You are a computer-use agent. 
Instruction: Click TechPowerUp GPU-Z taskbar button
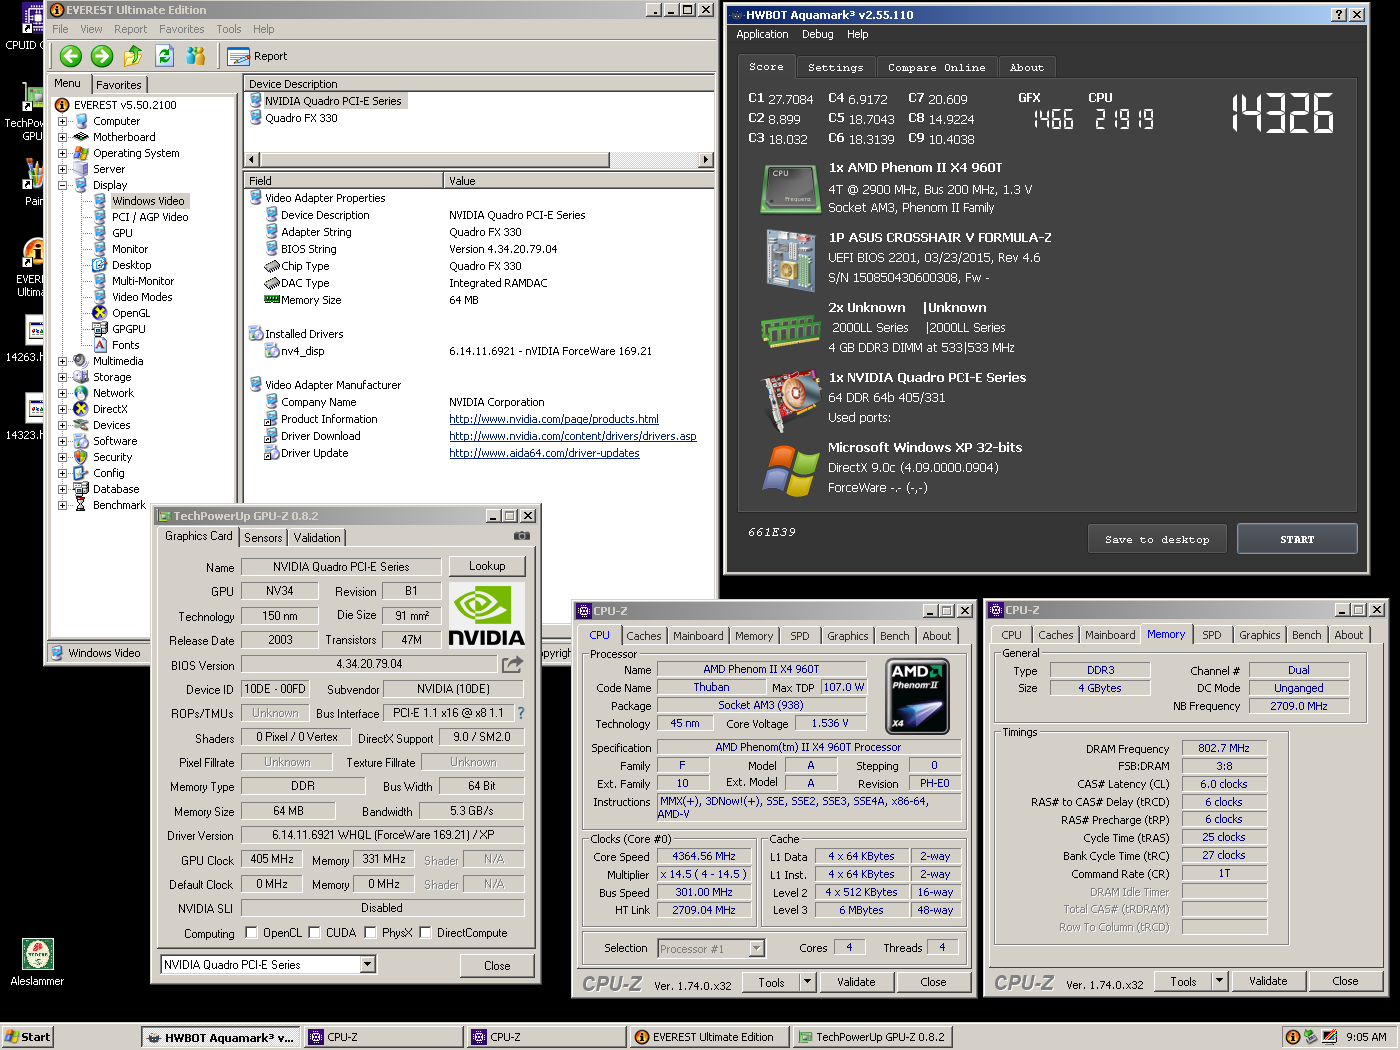click(874, 1037)
